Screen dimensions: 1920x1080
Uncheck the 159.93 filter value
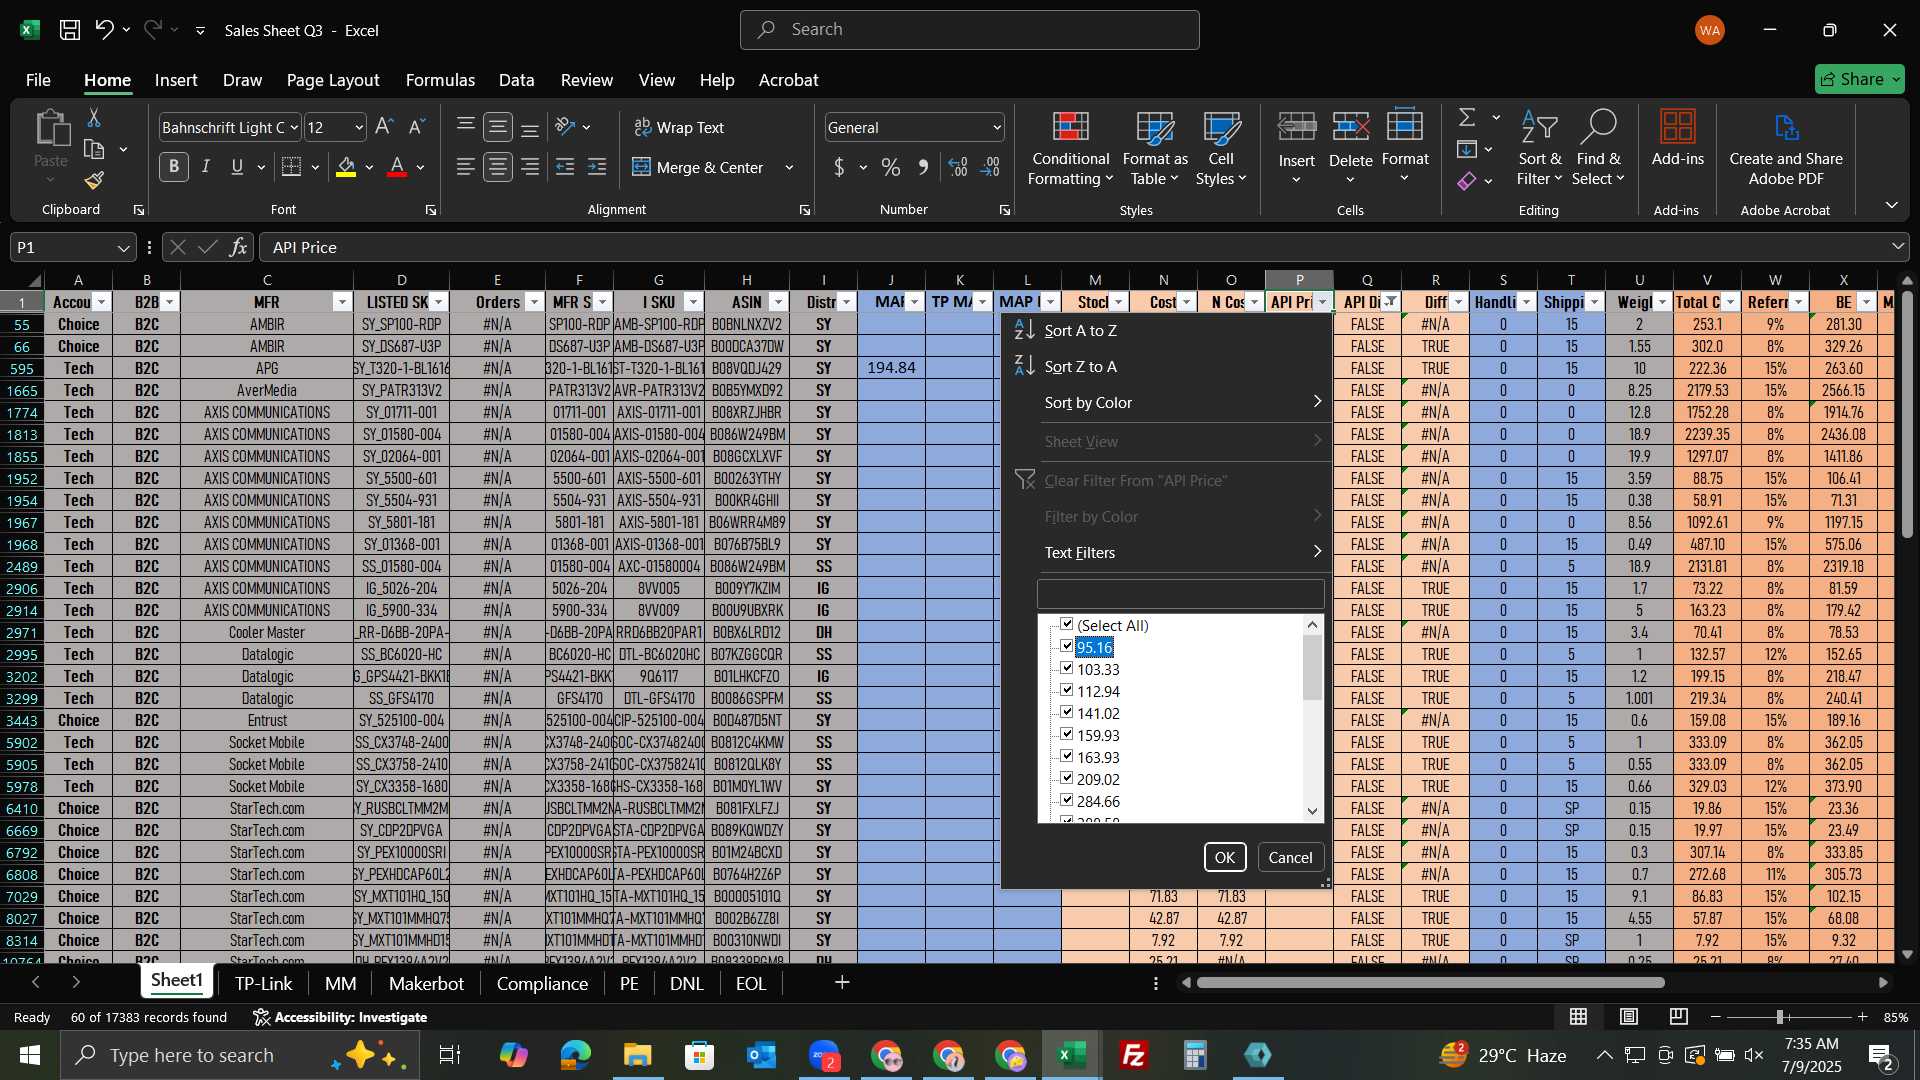[1067, 734]
